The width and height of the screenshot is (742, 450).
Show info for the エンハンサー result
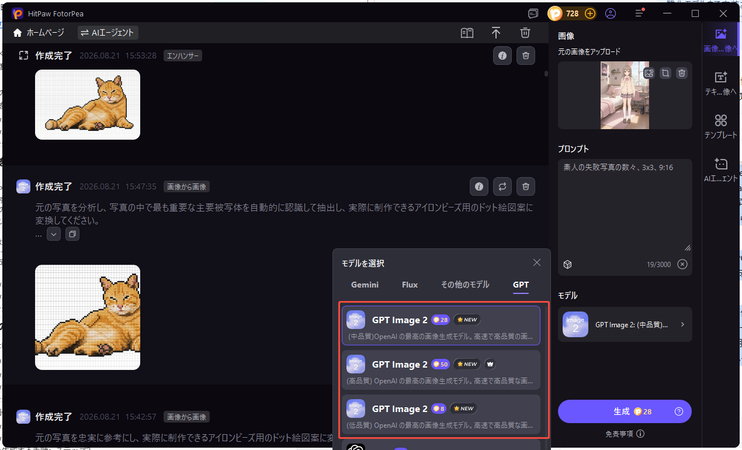(x=502, y=56)
